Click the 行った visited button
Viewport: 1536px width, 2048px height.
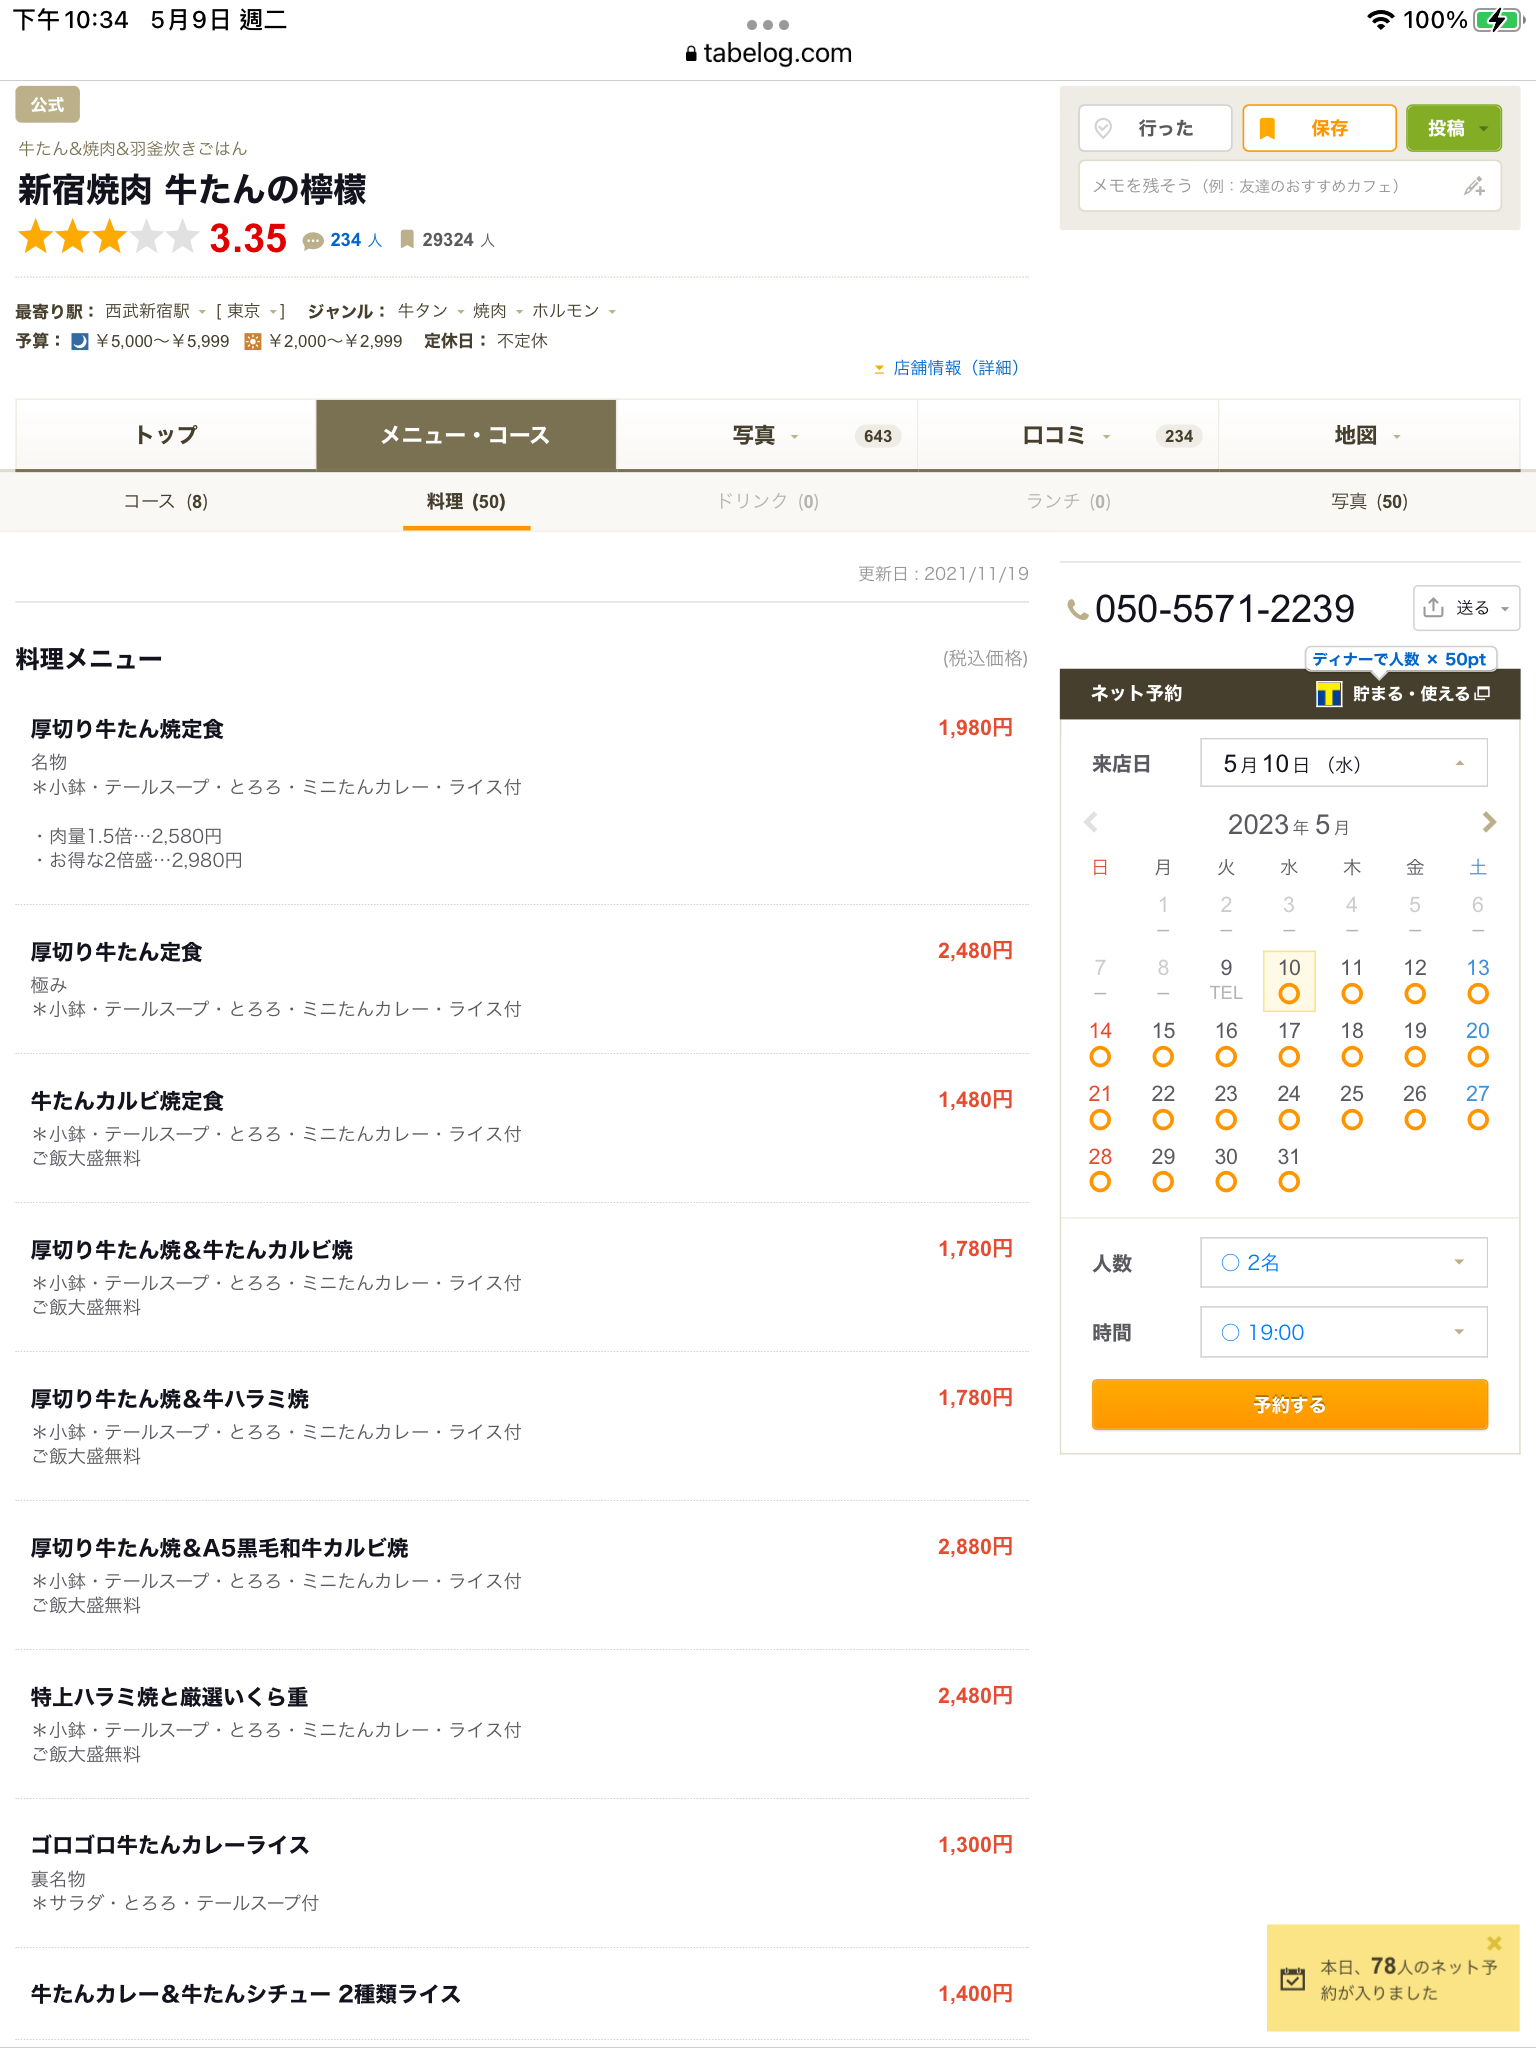1155,128
